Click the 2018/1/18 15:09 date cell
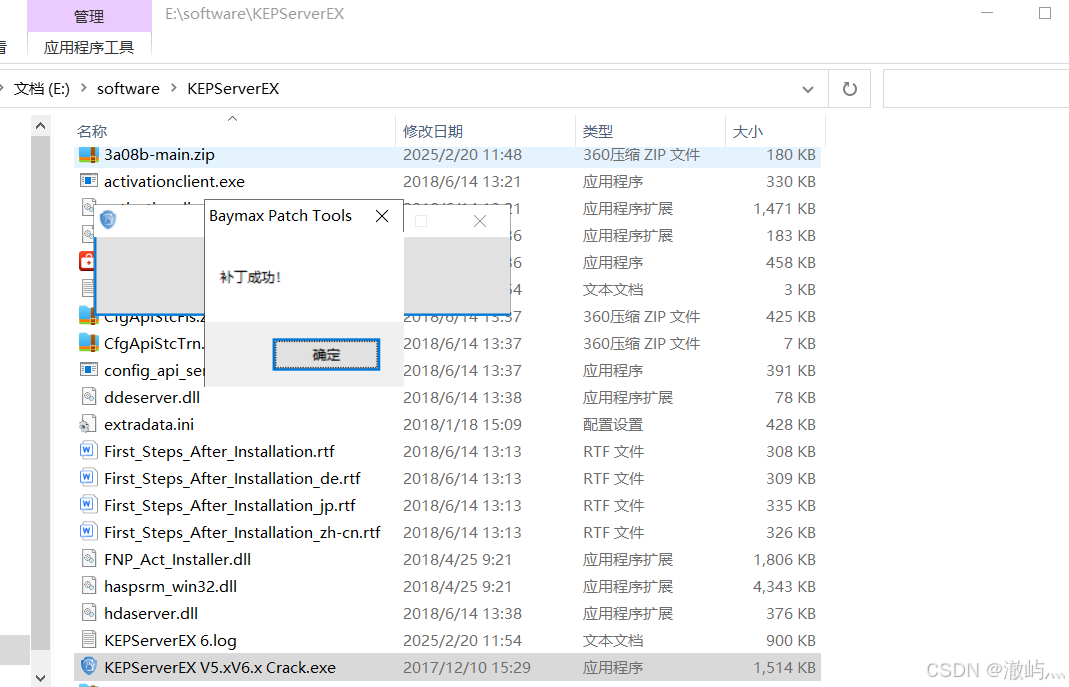Viewport: 1069px width, 687px height. 462,425
